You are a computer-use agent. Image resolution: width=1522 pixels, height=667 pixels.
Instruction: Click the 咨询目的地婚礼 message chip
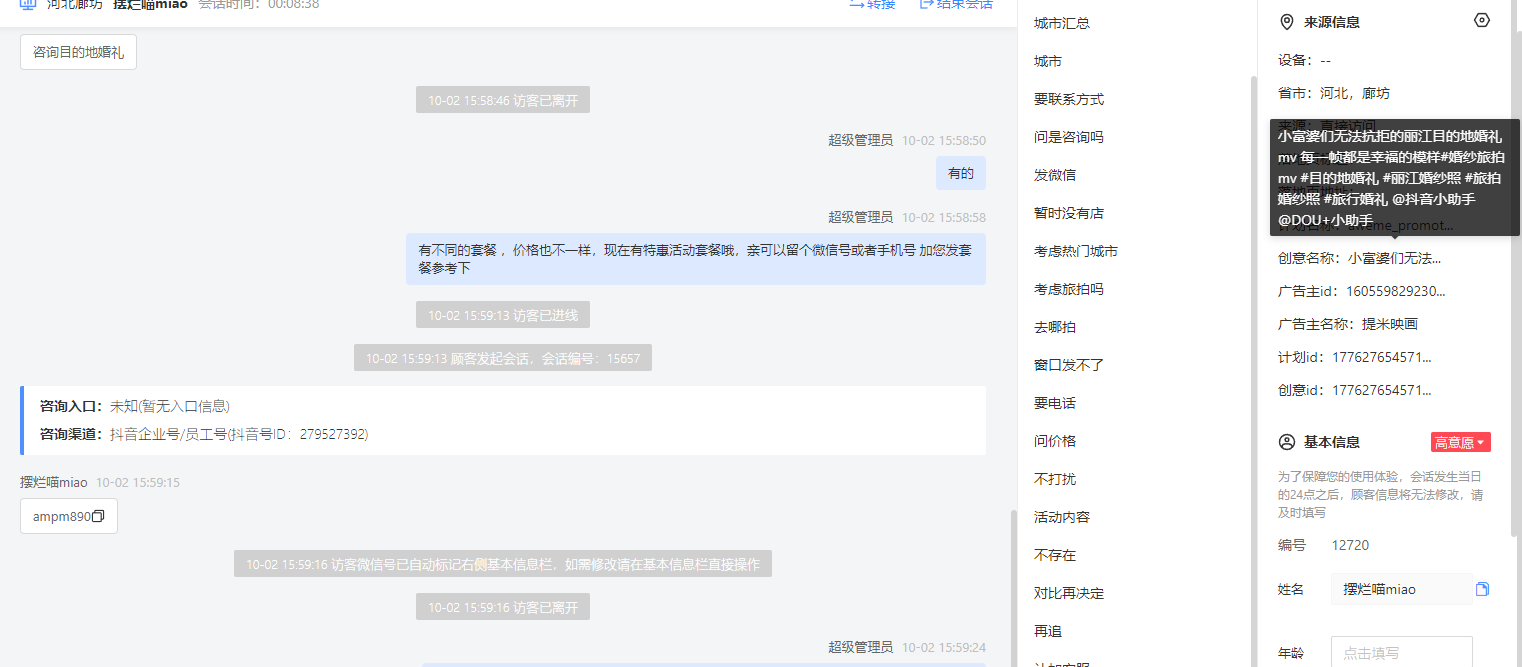pos(78,52)
